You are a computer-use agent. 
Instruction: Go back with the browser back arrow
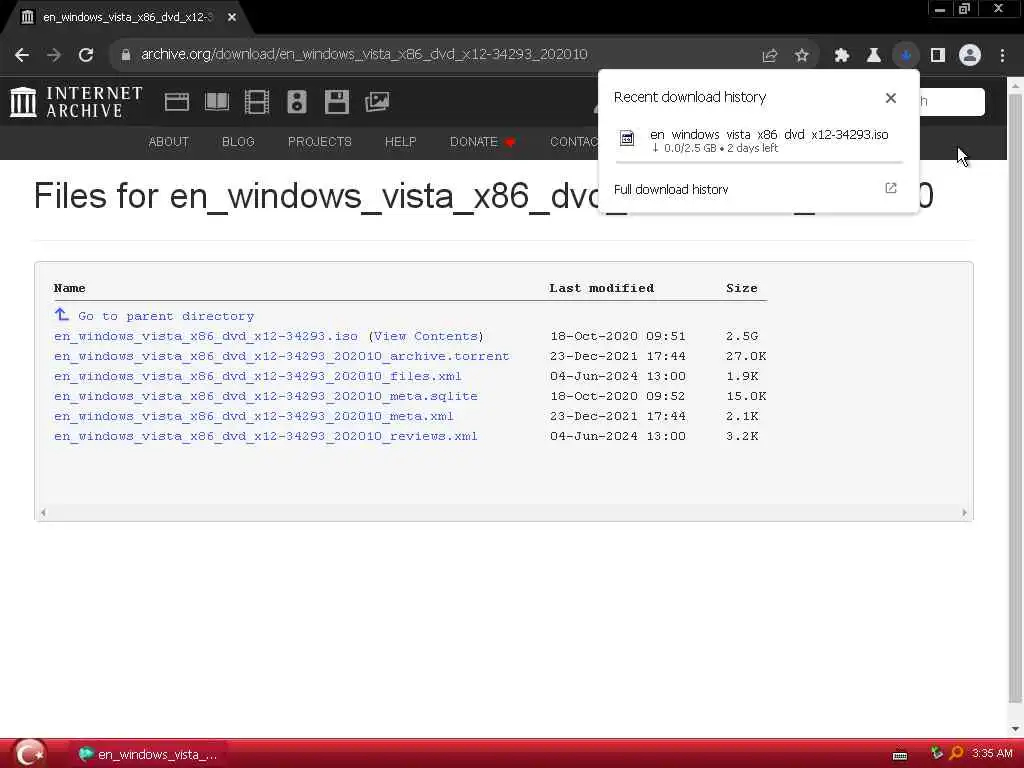tap(22, 55)
